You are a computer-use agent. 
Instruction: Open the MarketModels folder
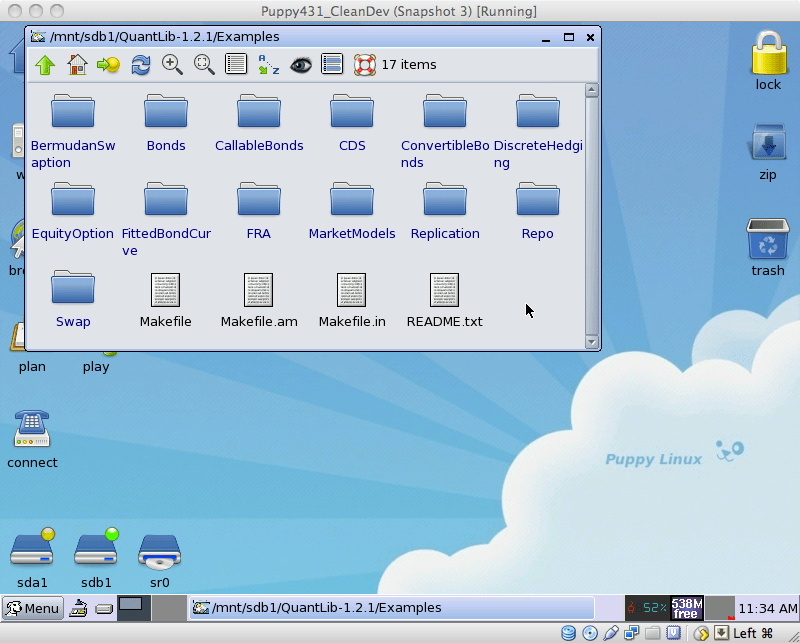click(352, 199)
